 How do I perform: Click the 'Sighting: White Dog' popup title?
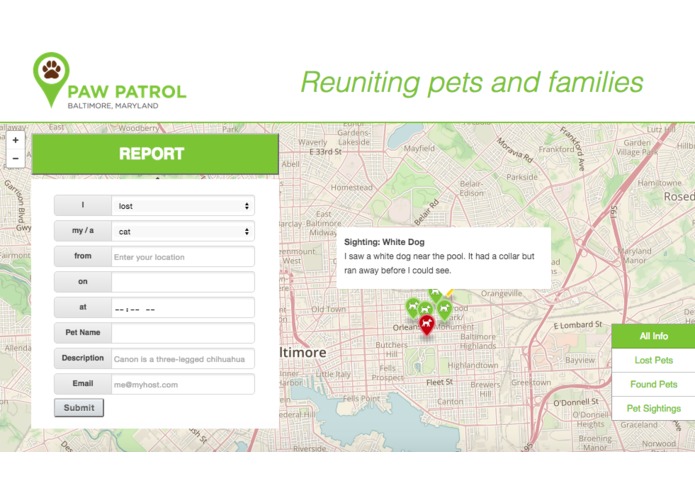click(384, 242)
